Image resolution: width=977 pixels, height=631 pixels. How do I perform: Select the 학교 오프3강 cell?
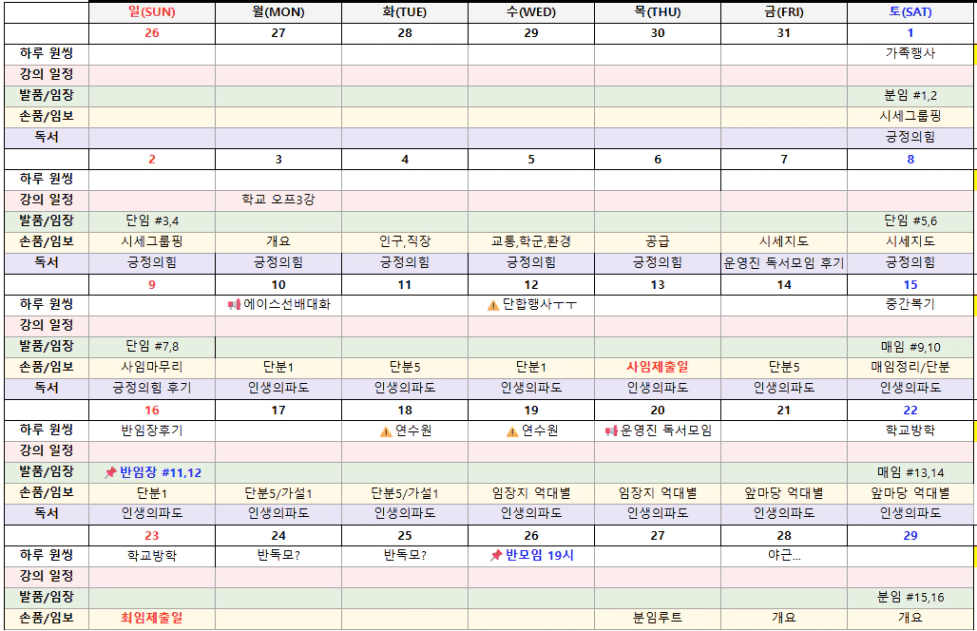279,200
